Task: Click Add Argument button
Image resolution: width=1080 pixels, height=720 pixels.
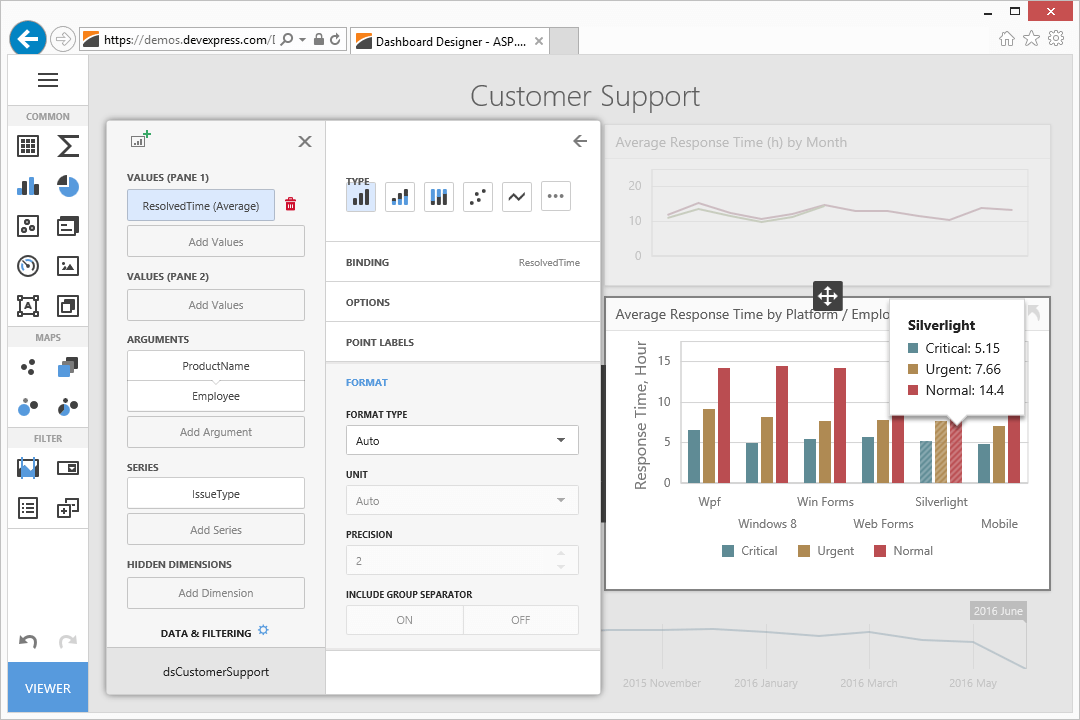Action: 215,432
